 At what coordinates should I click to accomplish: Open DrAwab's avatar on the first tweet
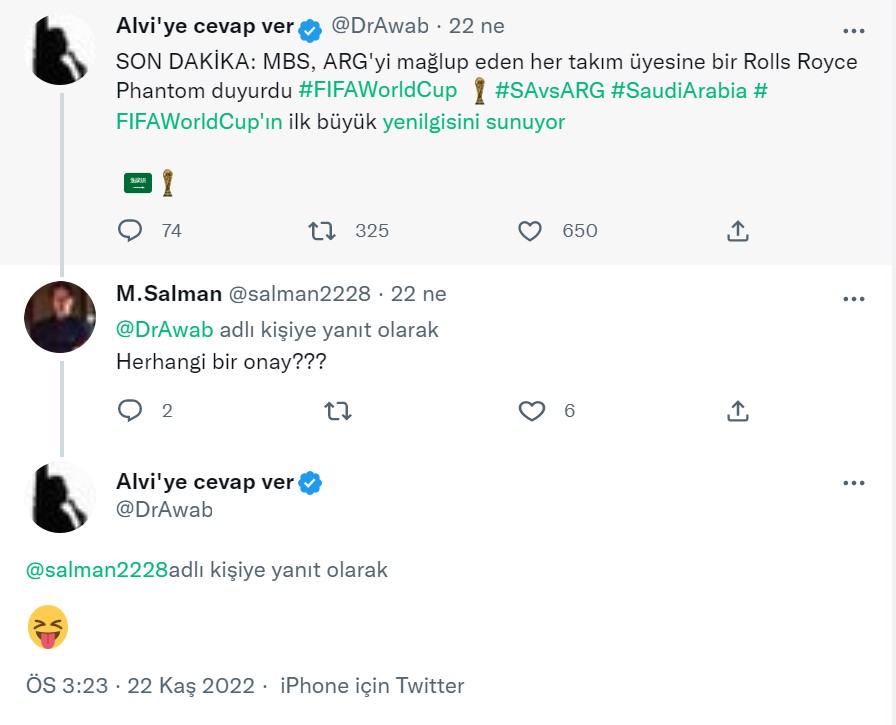click(x=60, y=50)
